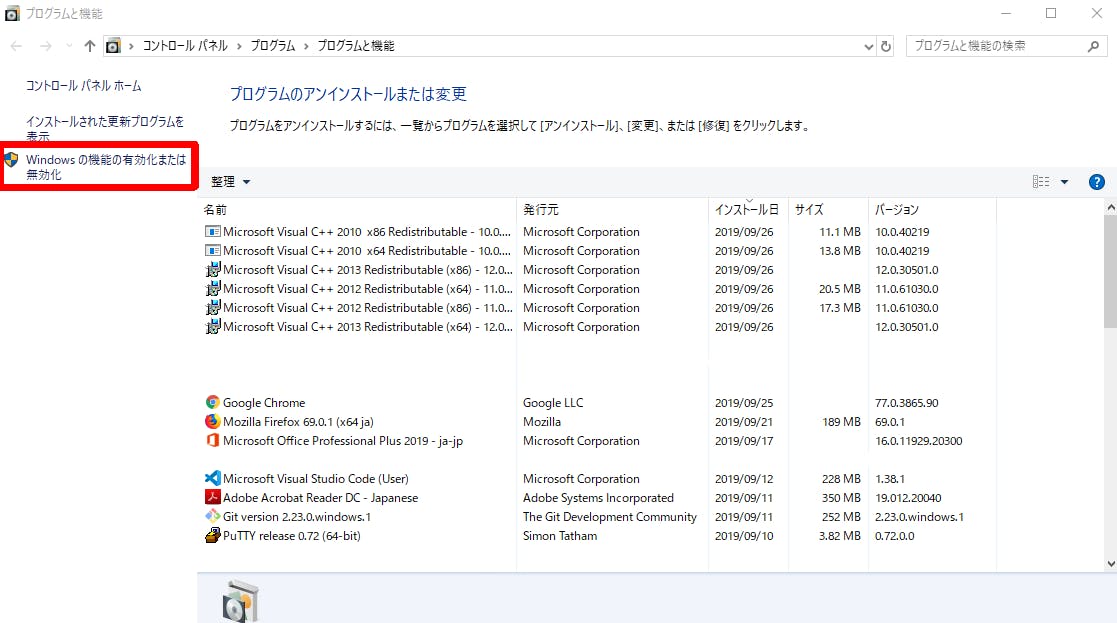Click the Microsoft Office Professional Plus icon
The height and width of the screenshot is (623, 1117).
[212, 441]
